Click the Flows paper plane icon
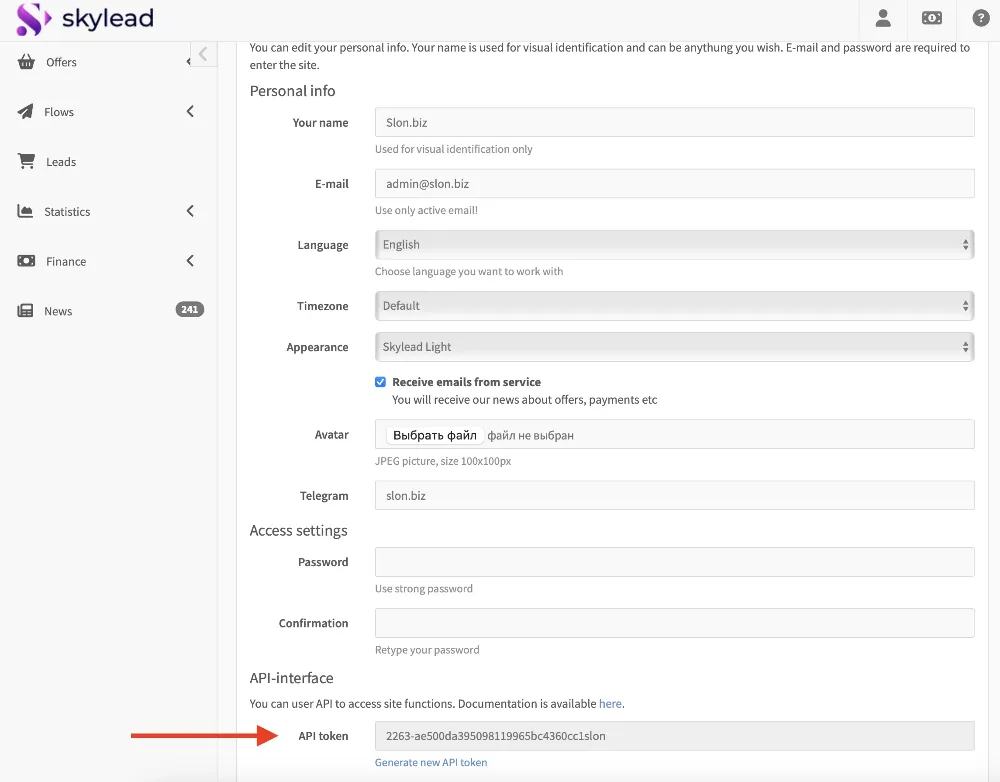 (26, 112)
